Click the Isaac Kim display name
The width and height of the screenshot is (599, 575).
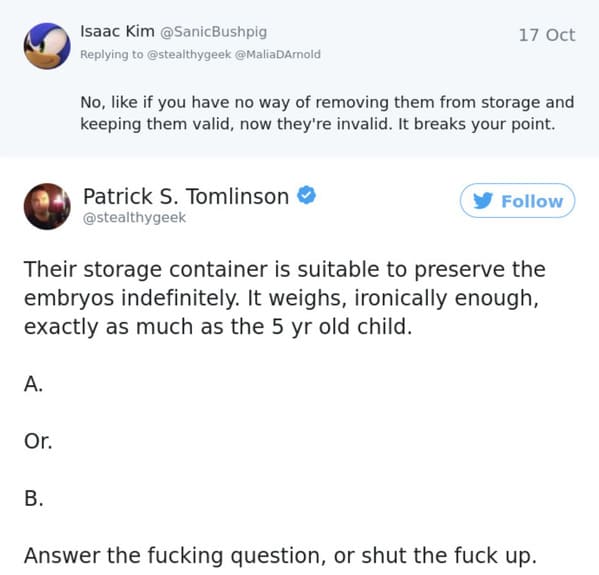(117, 31)
